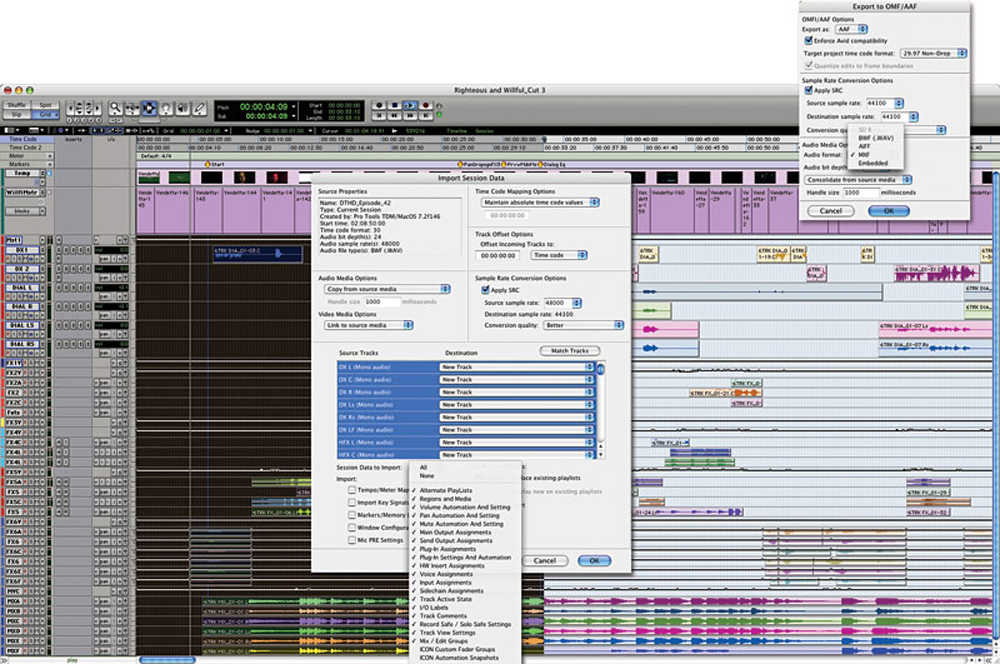Toggle Apply SRC in Import Session Data
Viewport: 1000px width, 664px height.
485,290
